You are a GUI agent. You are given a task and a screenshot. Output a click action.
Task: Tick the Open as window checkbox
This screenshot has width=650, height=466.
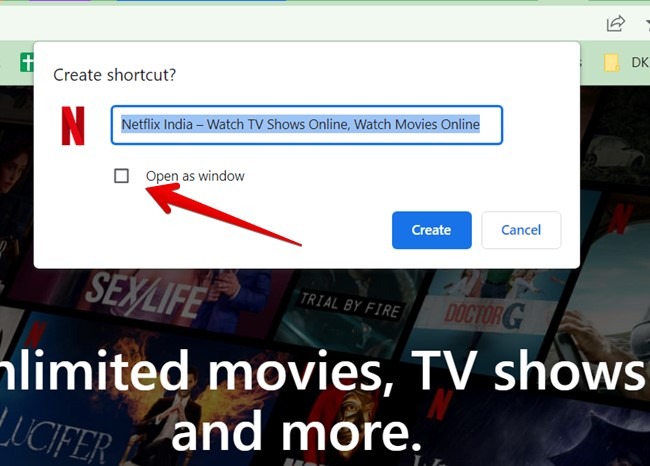[x=121, y=176]
